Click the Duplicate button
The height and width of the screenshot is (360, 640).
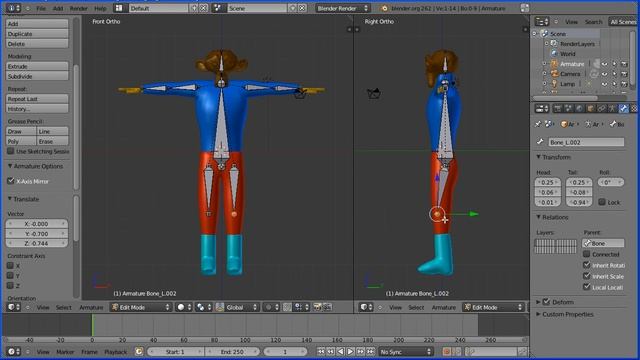click(x=37, y=34)
